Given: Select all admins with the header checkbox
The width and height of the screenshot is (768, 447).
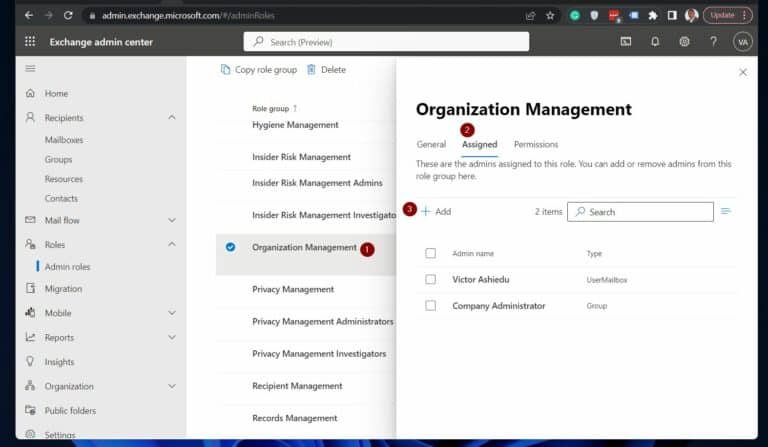Looking at the screenshot, I should pos(430,253).
